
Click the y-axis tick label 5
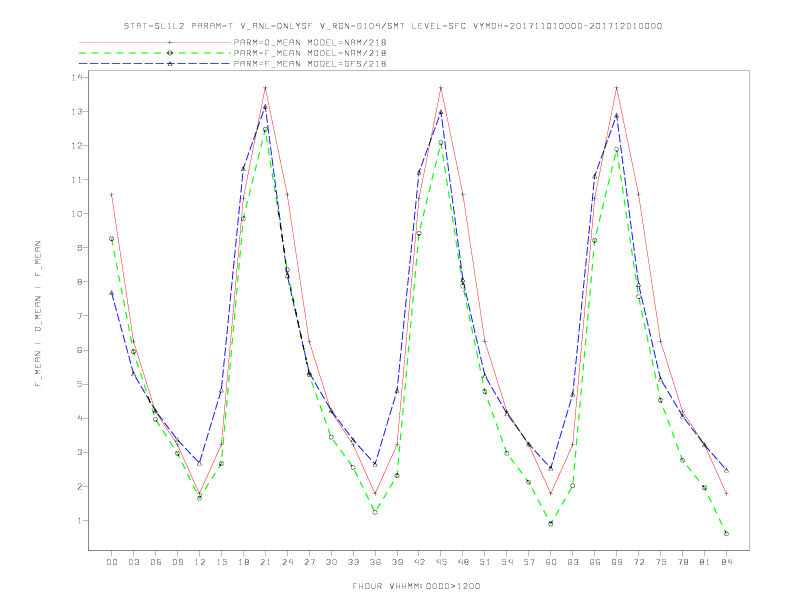(x=80, y=384)
